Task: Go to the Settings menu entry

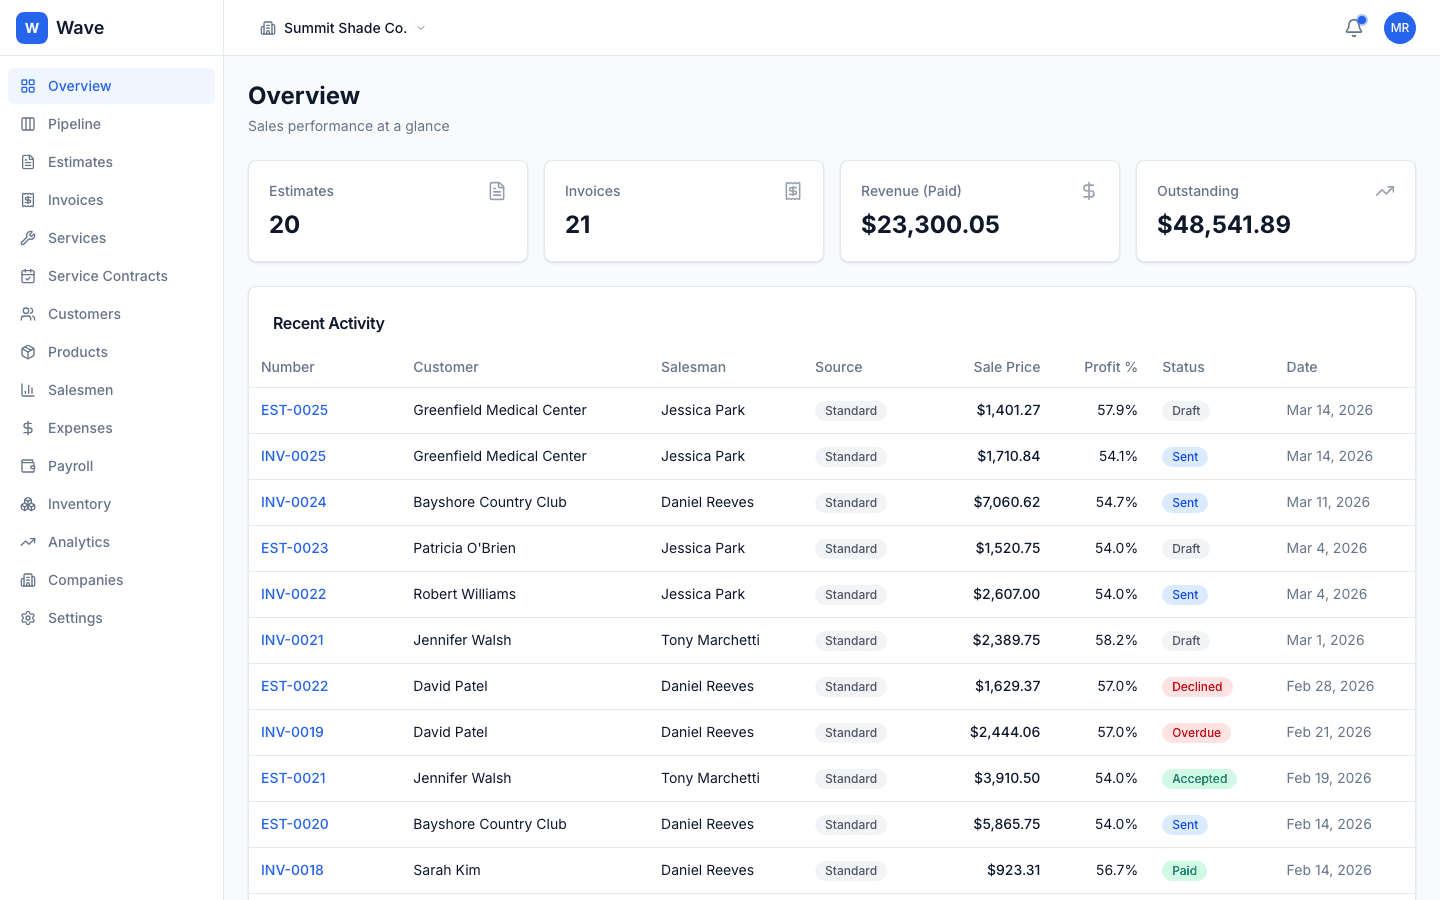Action: tap(75, 617)
